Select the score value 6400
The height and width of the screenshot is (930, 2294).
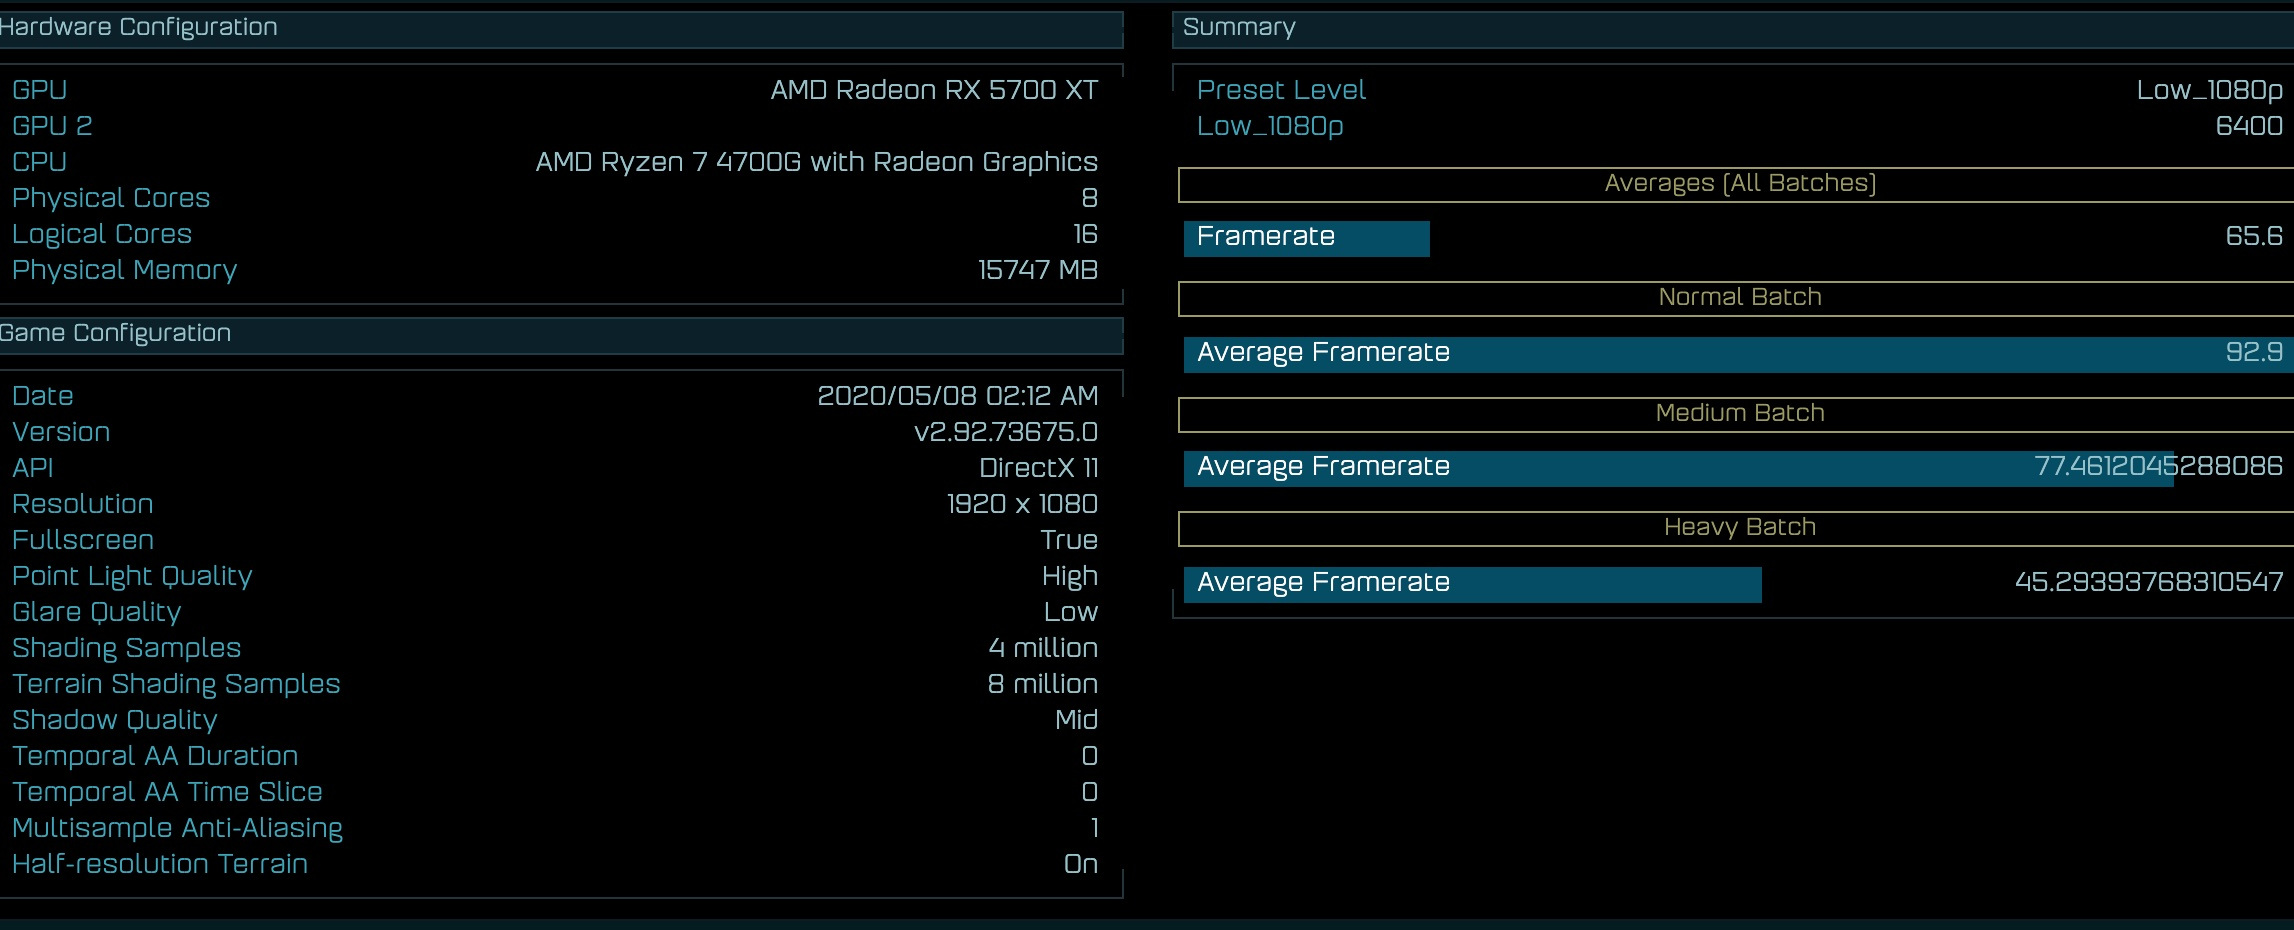(2249, 126)
